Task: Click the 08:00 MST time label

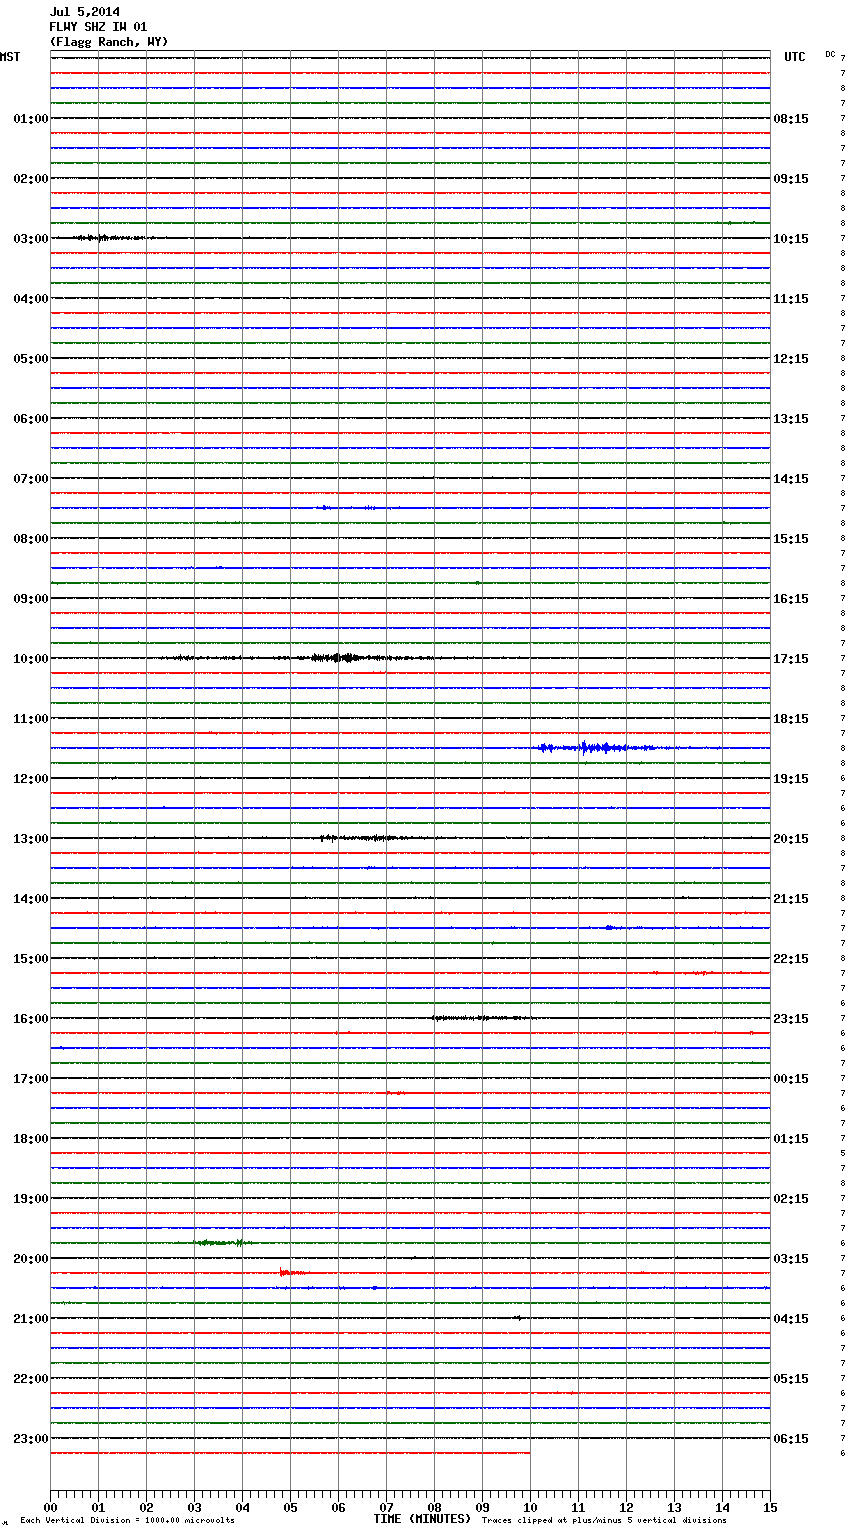Action: (30, 539)
